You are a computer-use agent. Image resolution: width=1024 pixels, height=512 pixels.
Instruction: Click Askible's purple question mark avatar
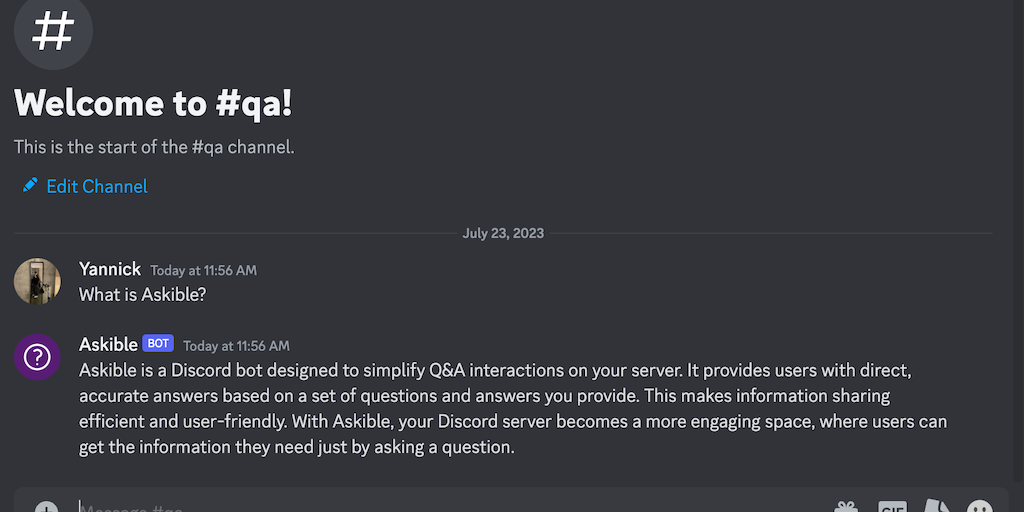pyautogui.click(x=37, y=357)
